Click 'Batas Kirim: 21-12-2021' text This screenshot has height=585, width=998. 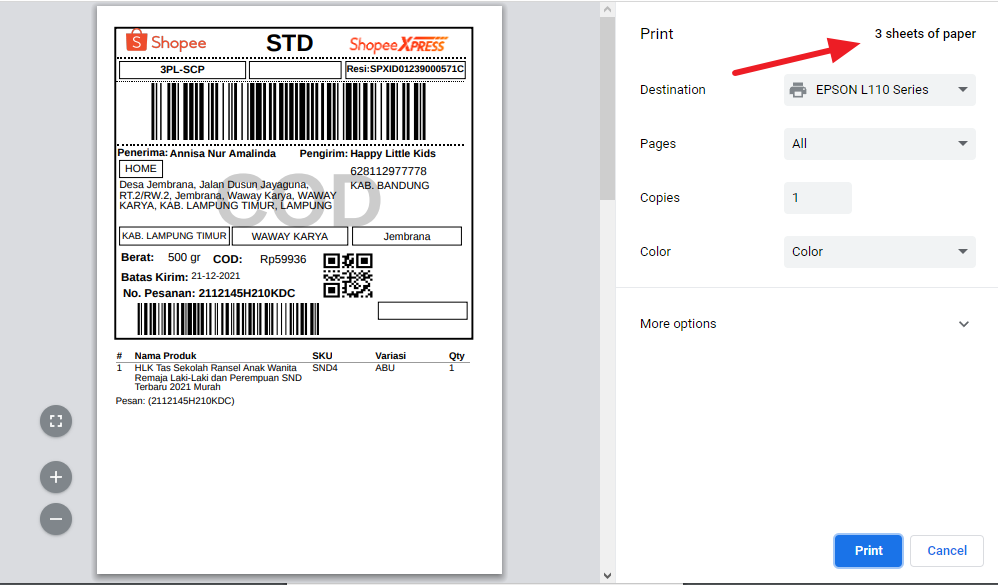click(181, 276)
